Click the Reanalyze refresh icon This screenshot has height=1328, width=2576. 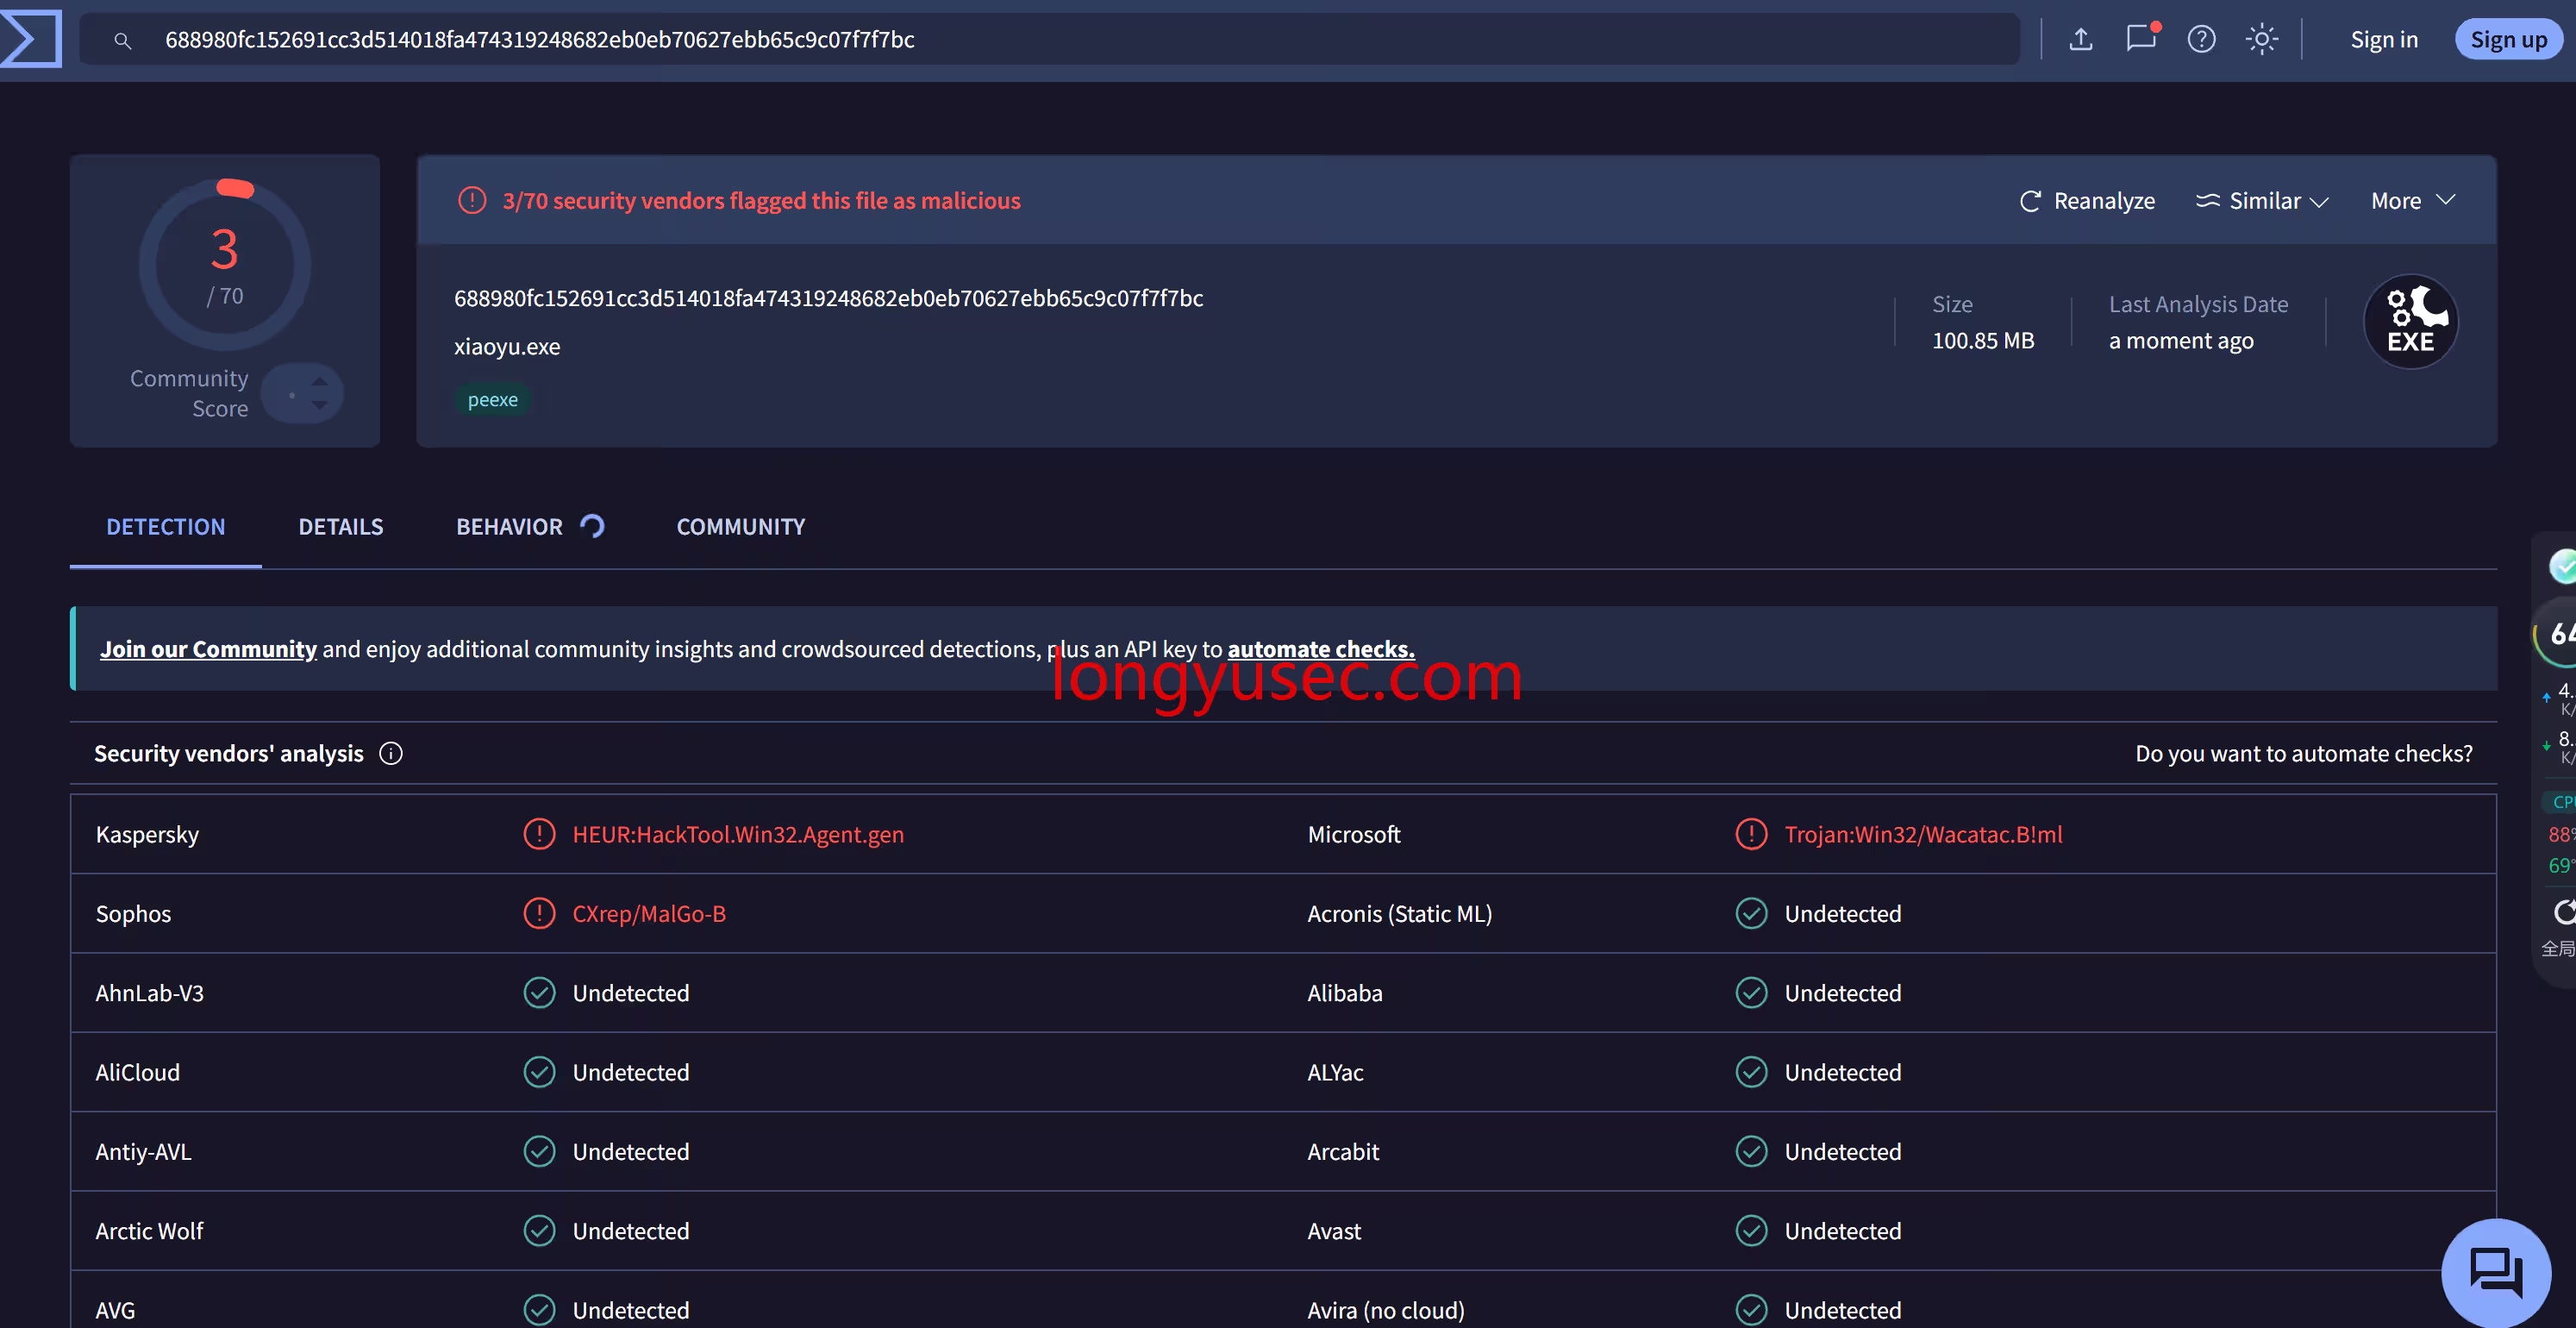tap(2030, 201)
